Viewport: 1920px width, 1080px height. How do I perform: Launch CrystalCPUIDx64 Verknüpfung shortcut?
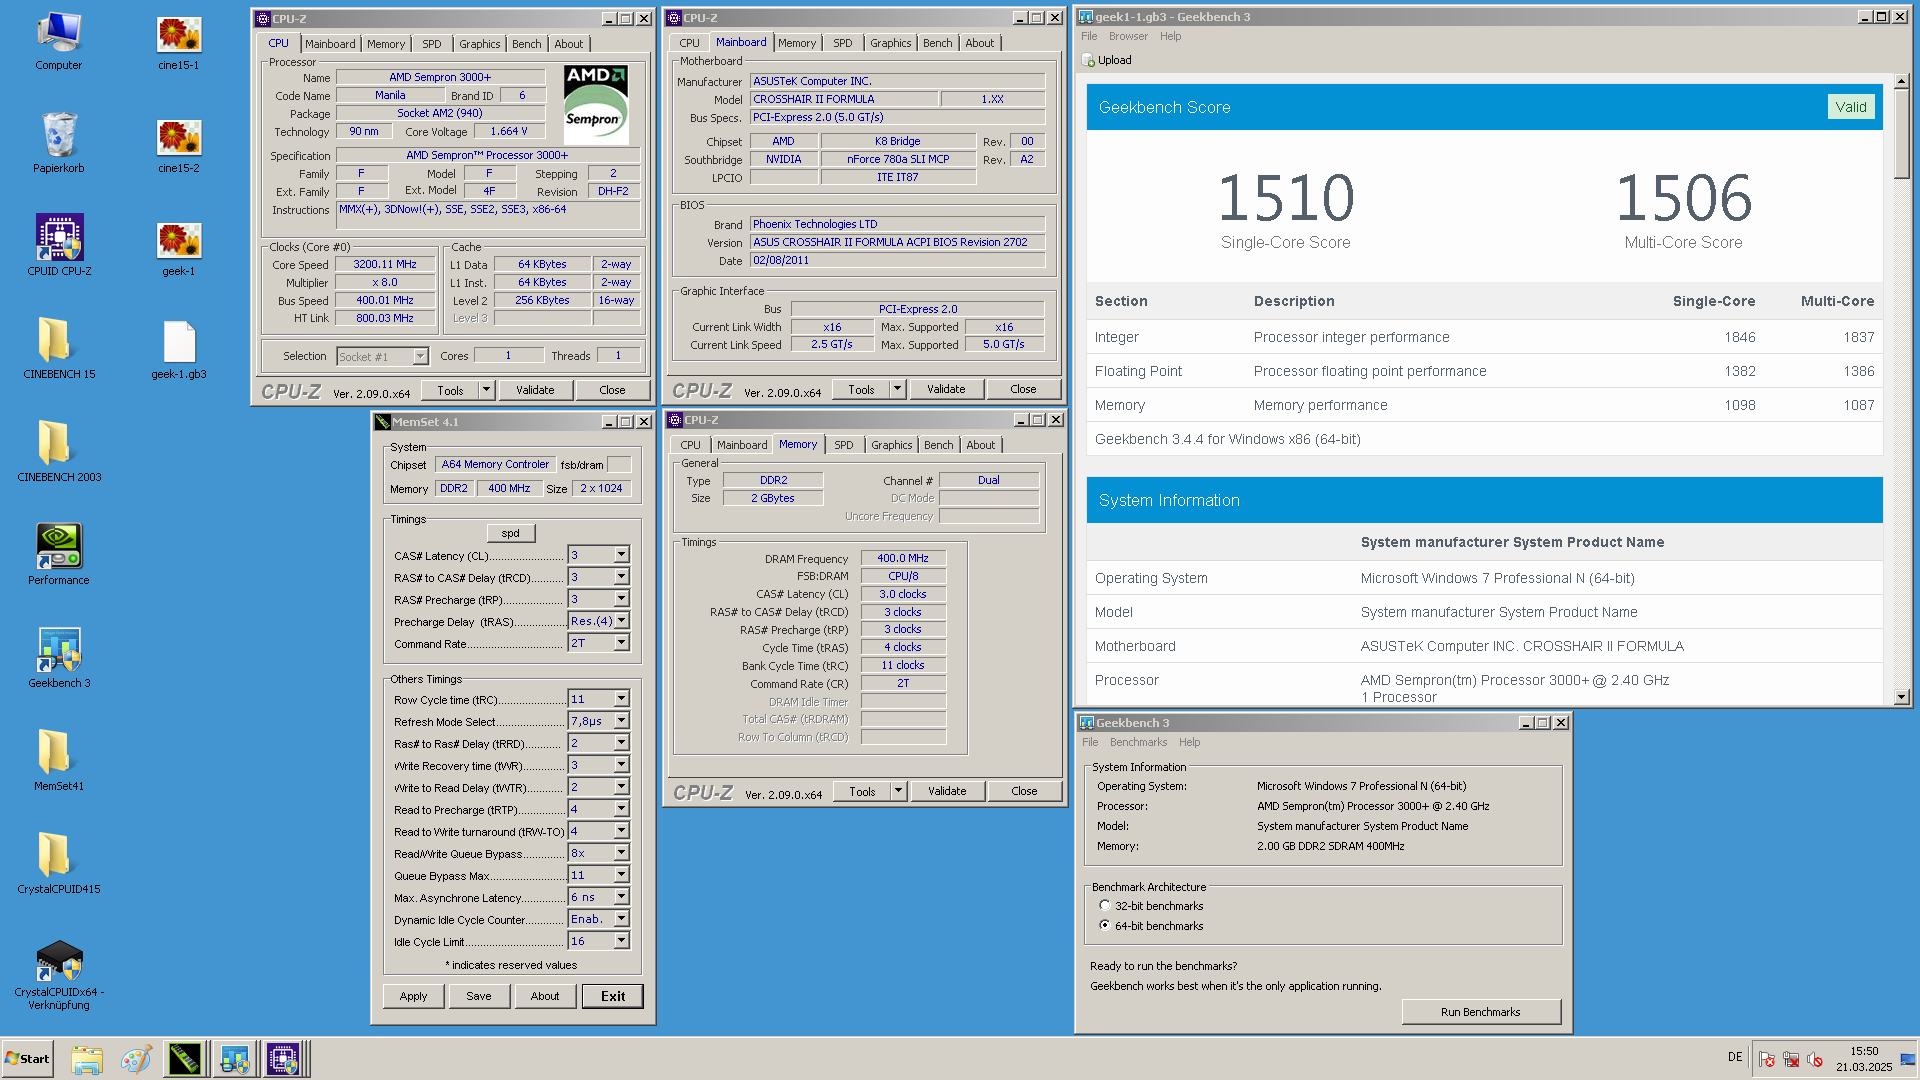pos(59,976)
